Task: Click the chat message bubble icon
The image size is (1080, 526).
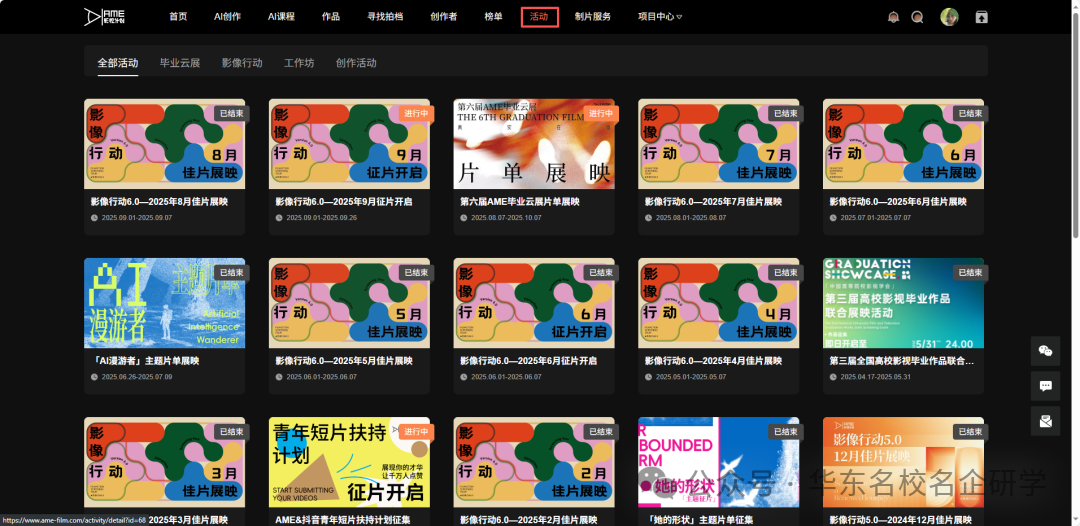Action: click(1045, 386)
